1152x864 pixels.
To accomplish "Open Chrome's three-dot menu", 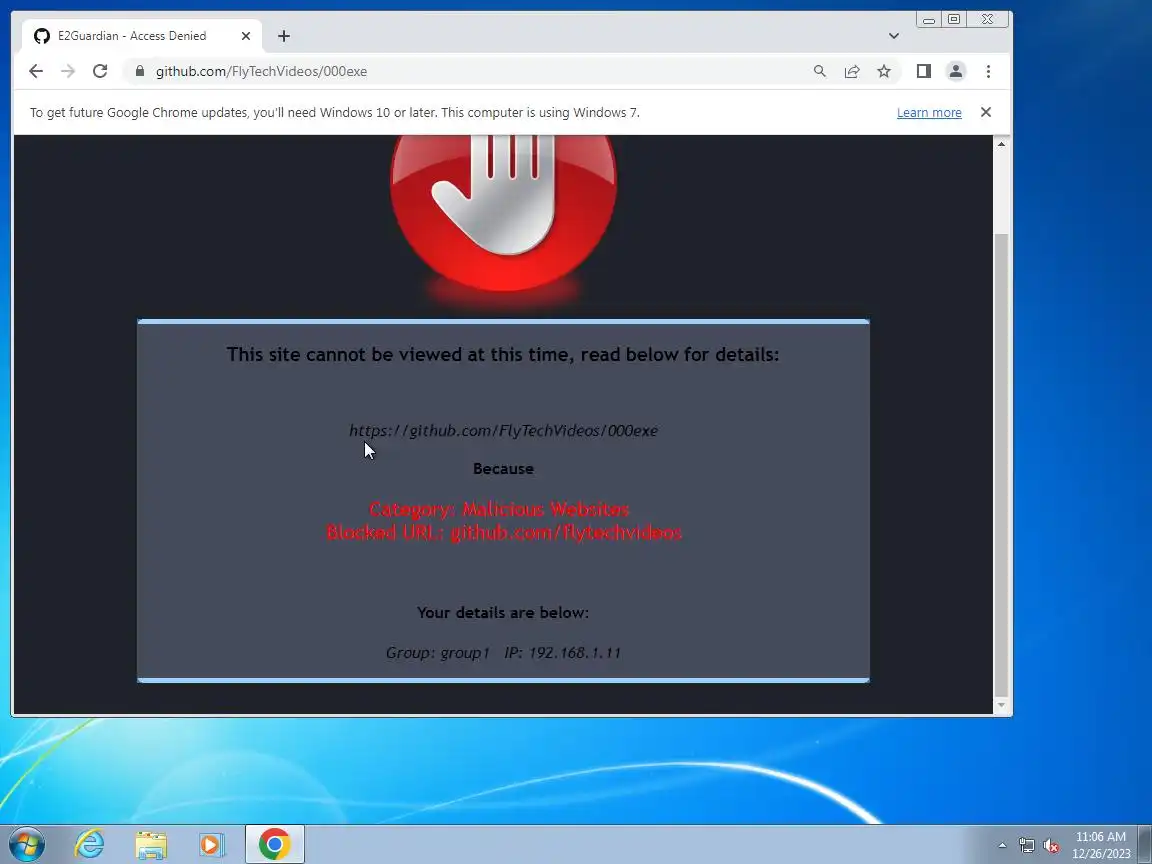I will [x=988, y=71].
